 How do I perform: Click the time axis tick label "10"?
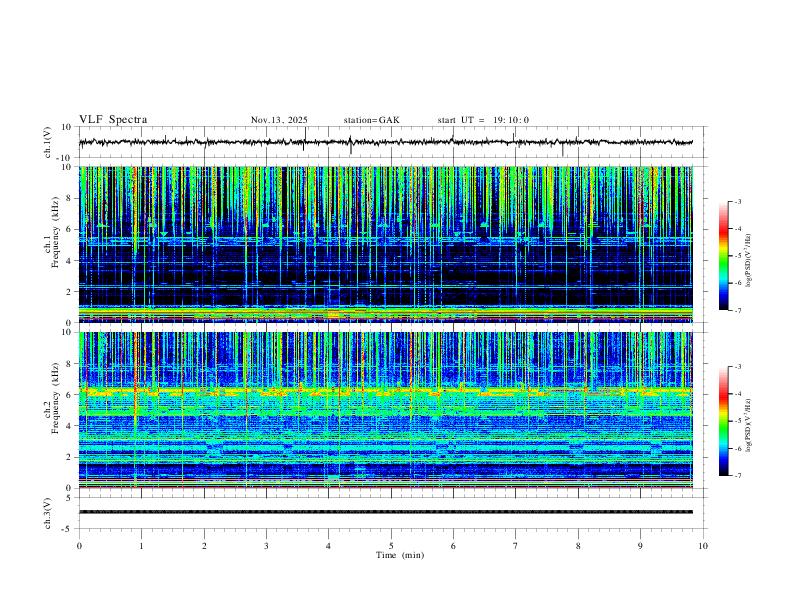click(703, 546)
